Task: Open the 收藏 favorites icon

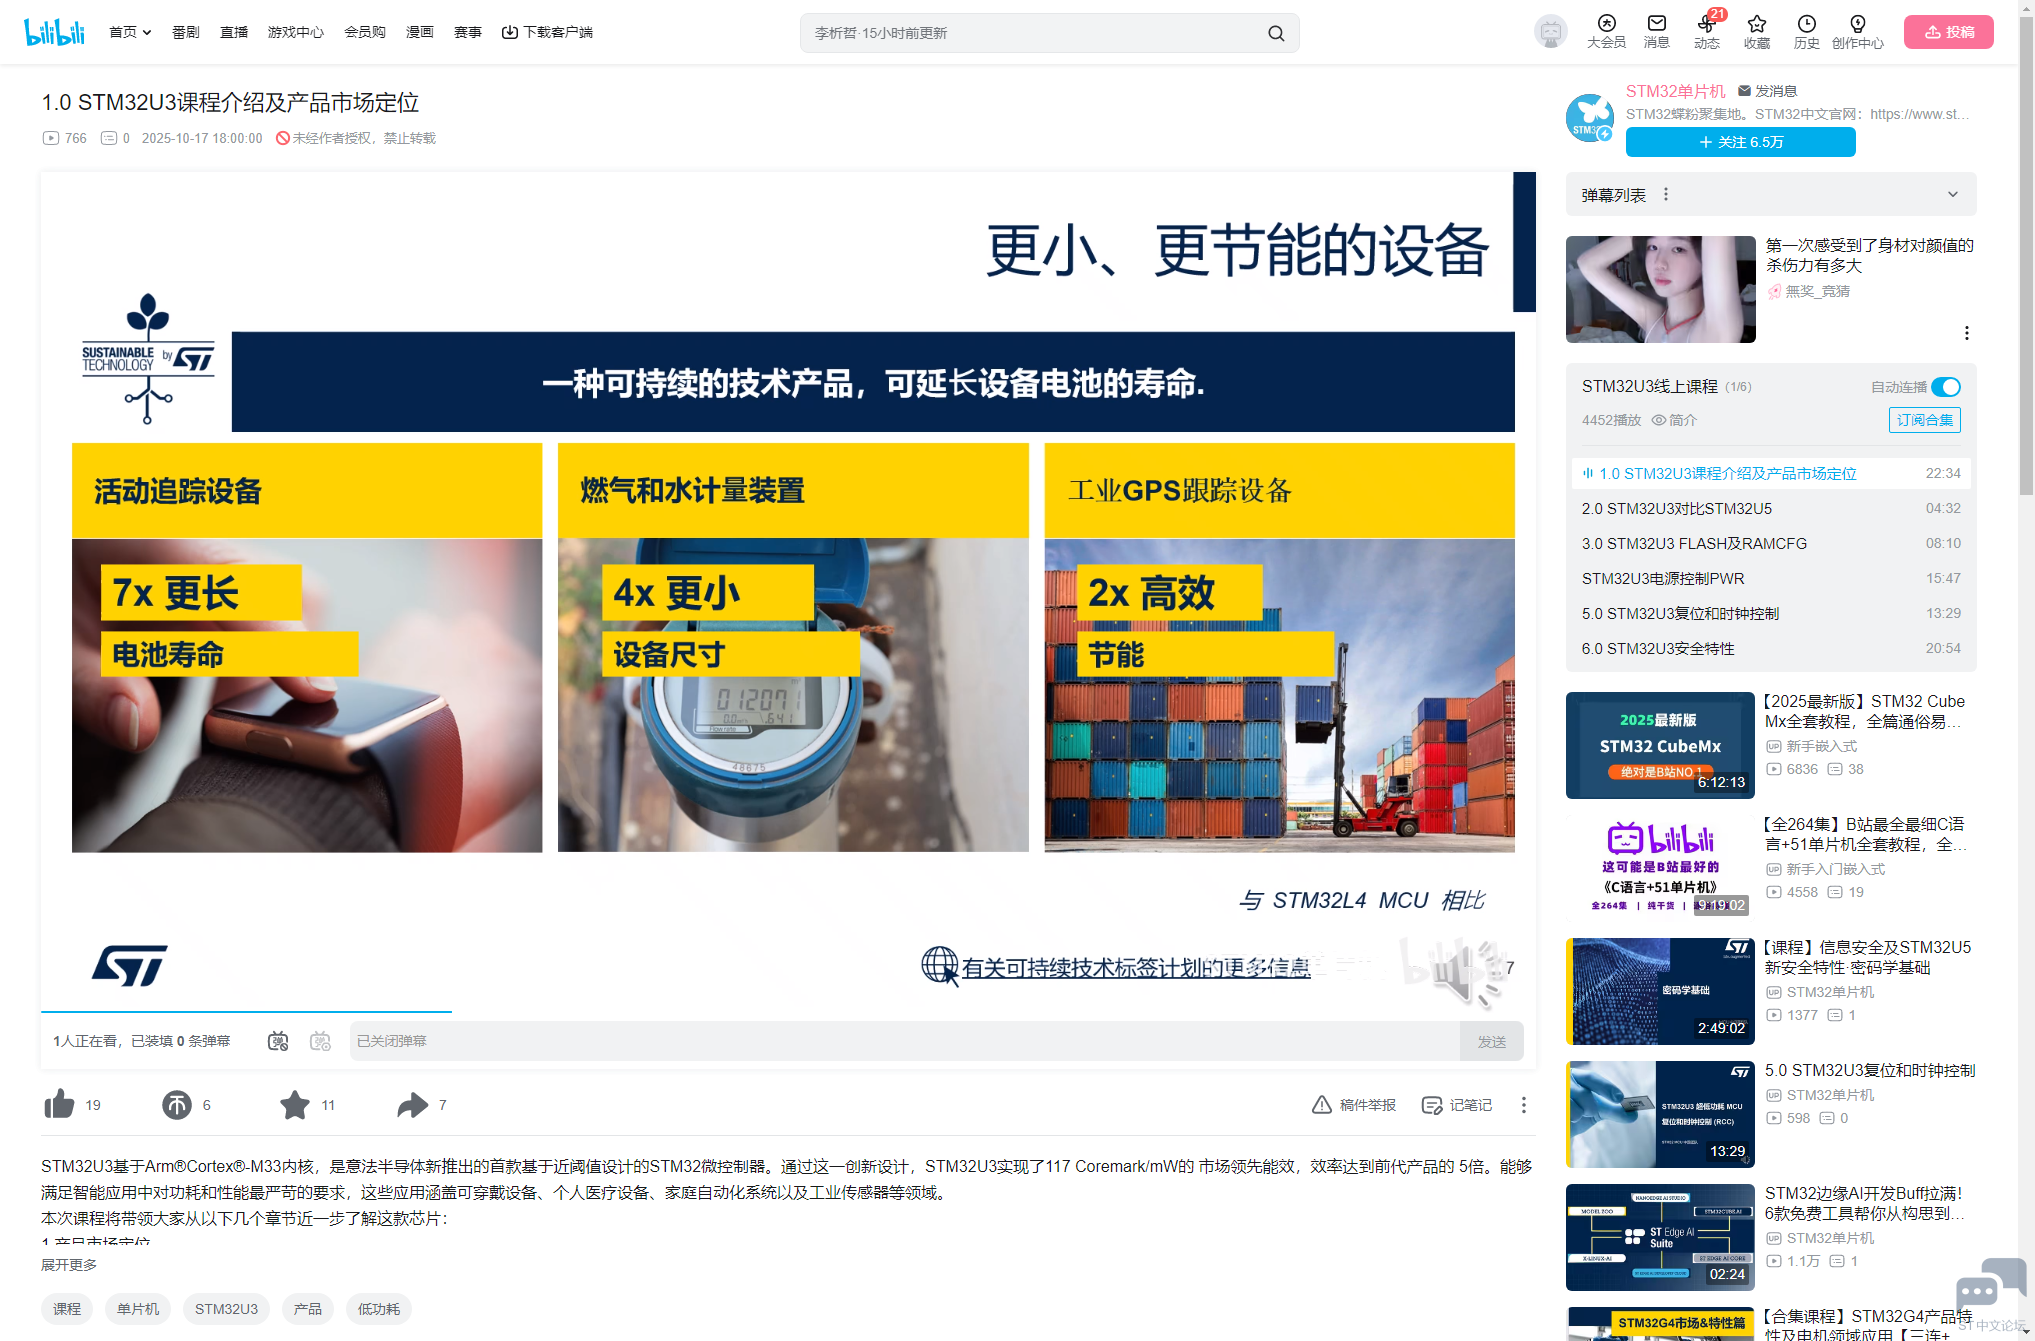Action: [x=1757, y=32]
